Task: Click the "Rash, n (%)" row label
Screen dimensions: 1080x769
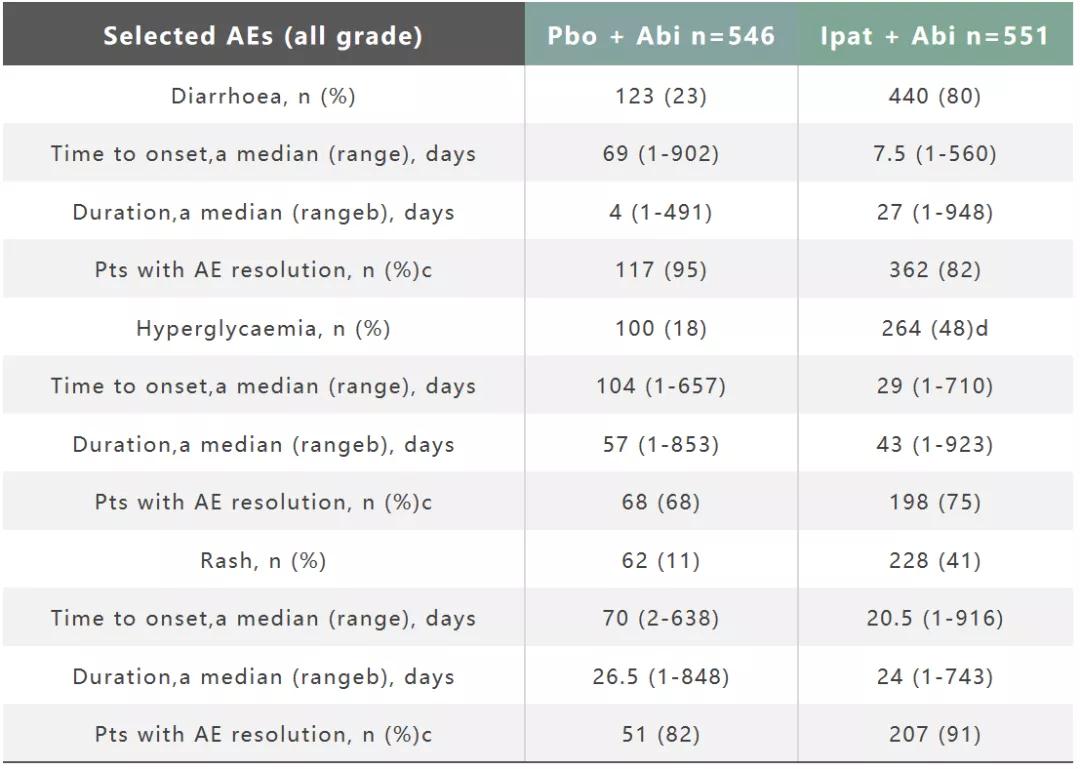Action: point(263,561)
